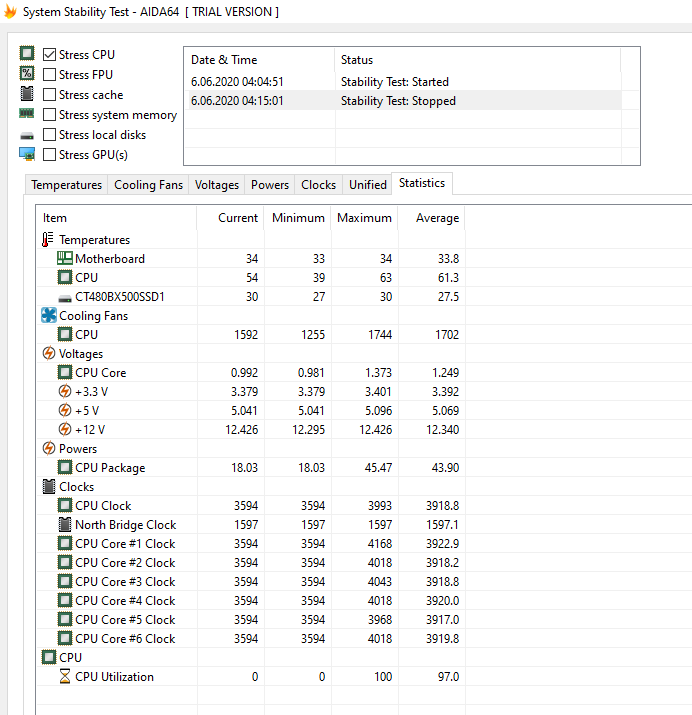Click the lightning icon next to +3.3 V

click(65, 391)
